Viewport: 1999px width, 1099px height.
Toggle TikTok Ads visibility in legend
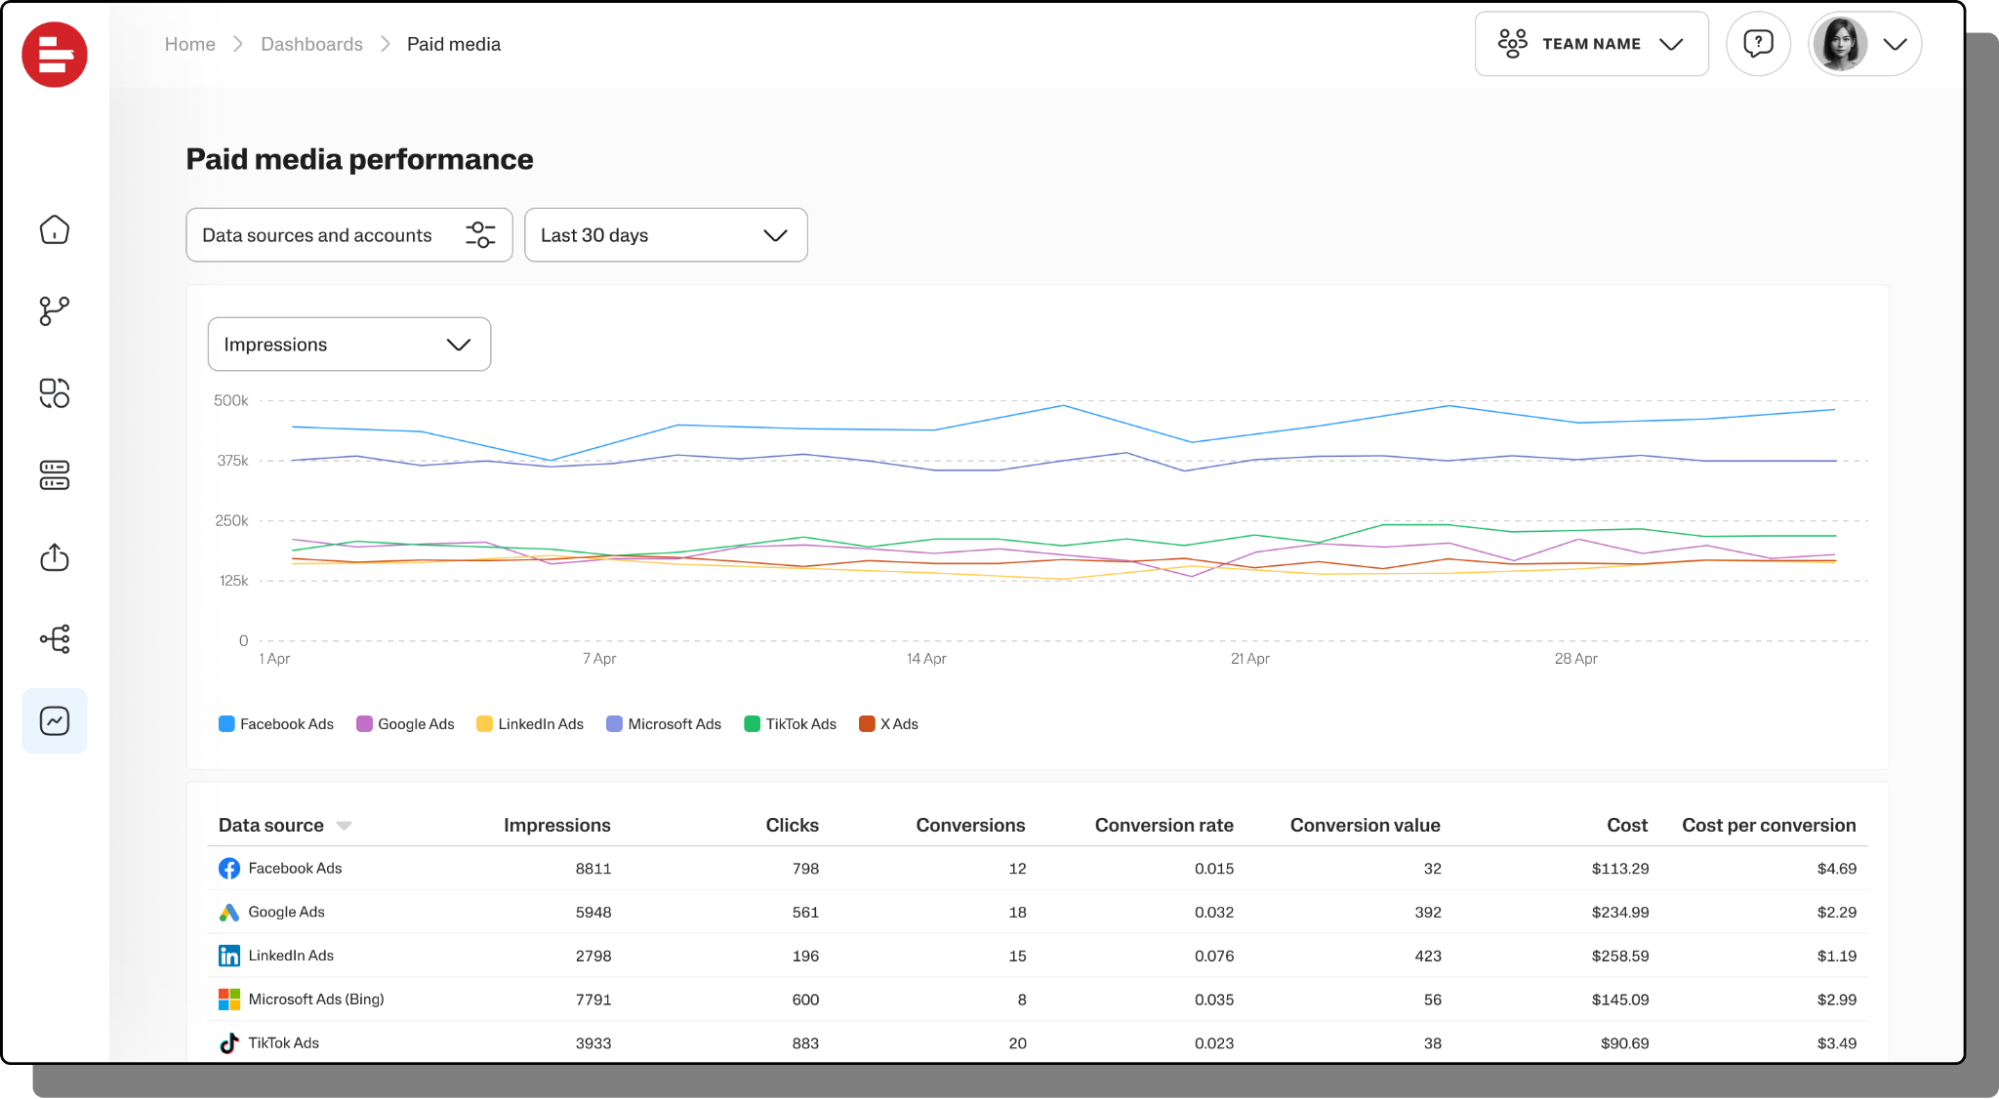pyautogui.click(x=790, y=723)
